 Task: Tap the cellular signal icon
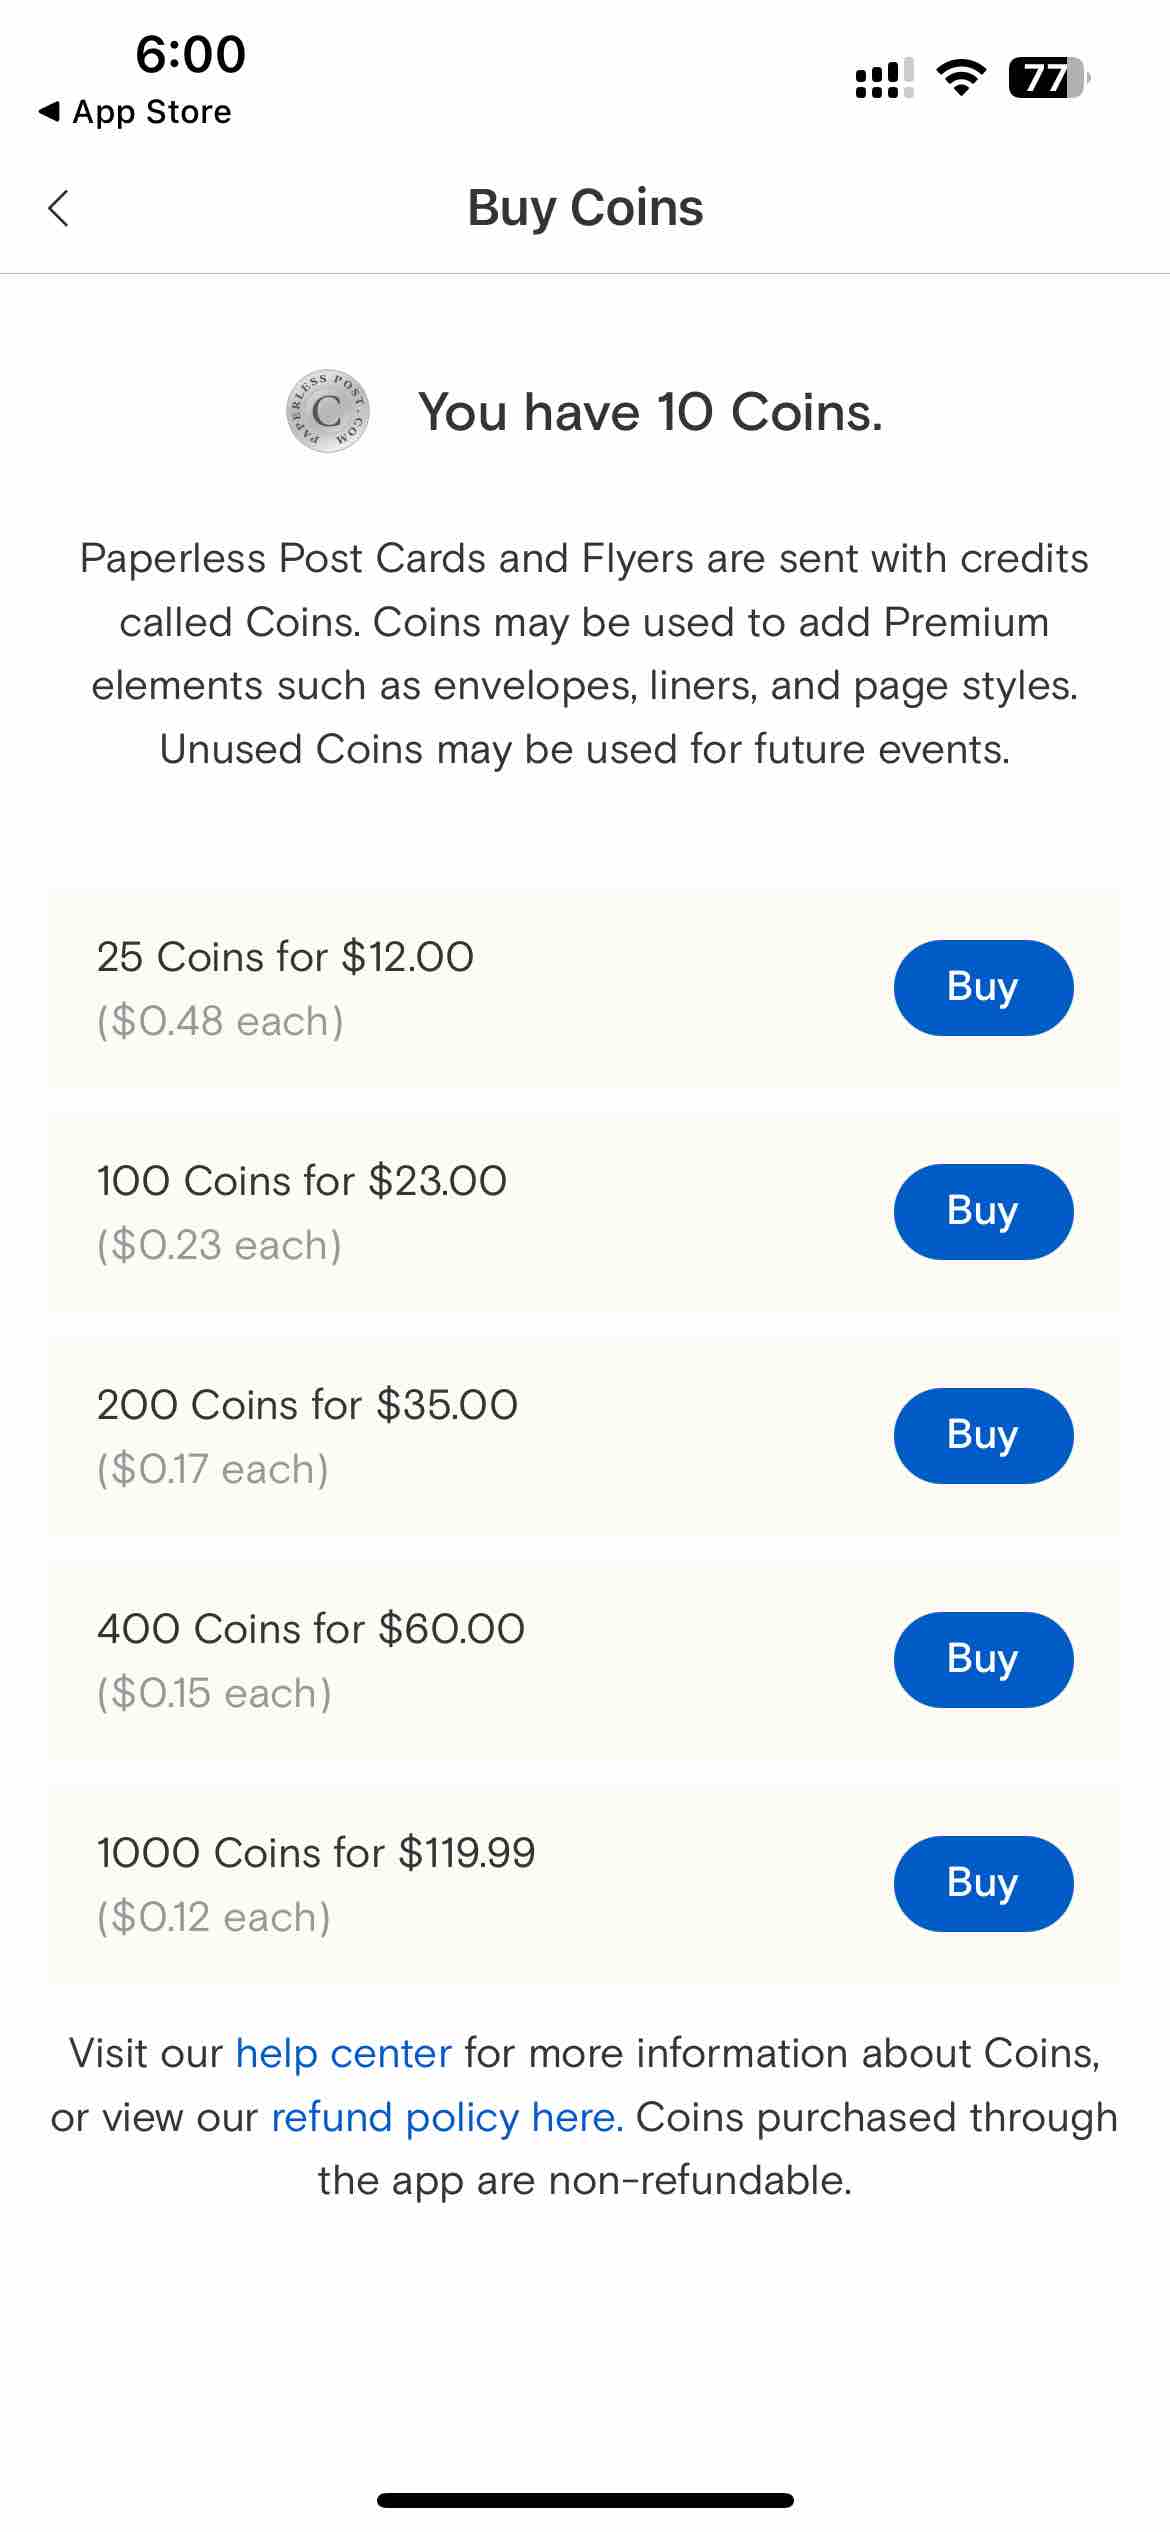pos(884,78)
